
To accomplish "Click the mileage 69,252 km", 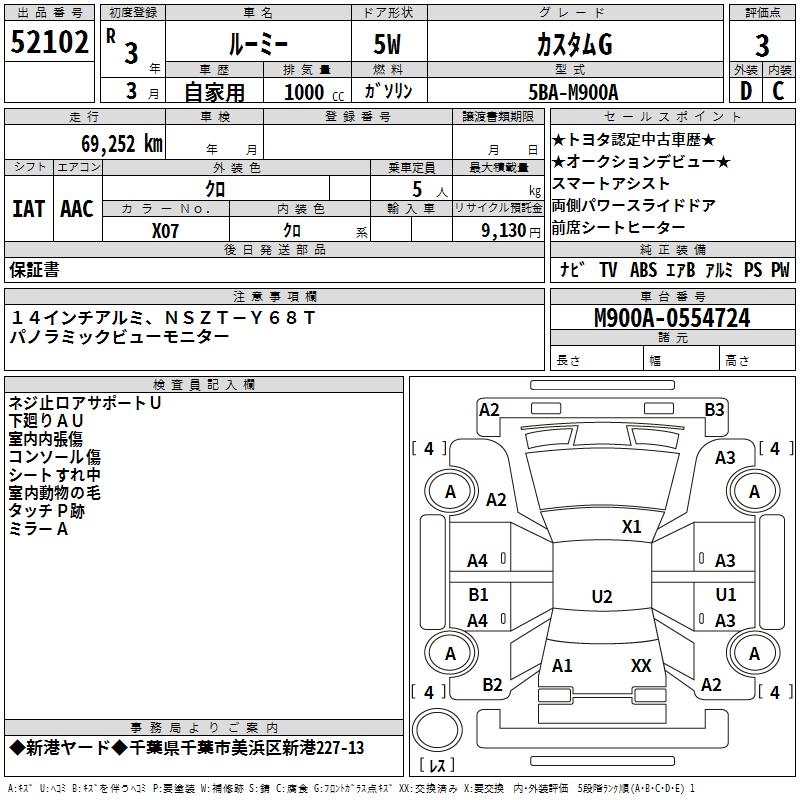I will (x=122, y=144).
